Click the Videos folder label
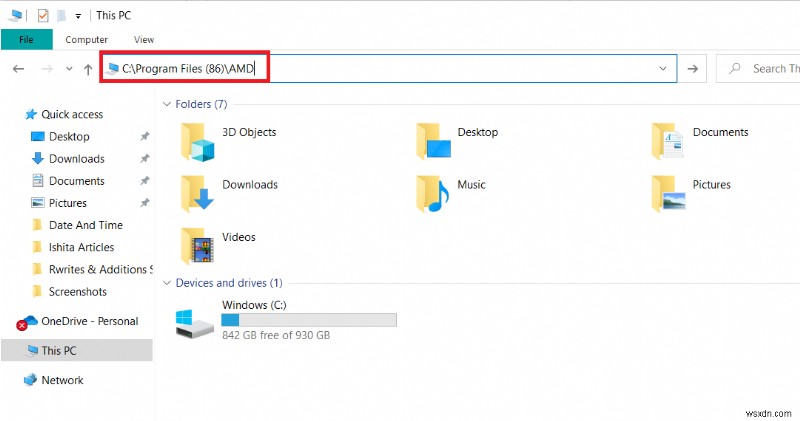800x421 pixels. (x=239, y=237)
